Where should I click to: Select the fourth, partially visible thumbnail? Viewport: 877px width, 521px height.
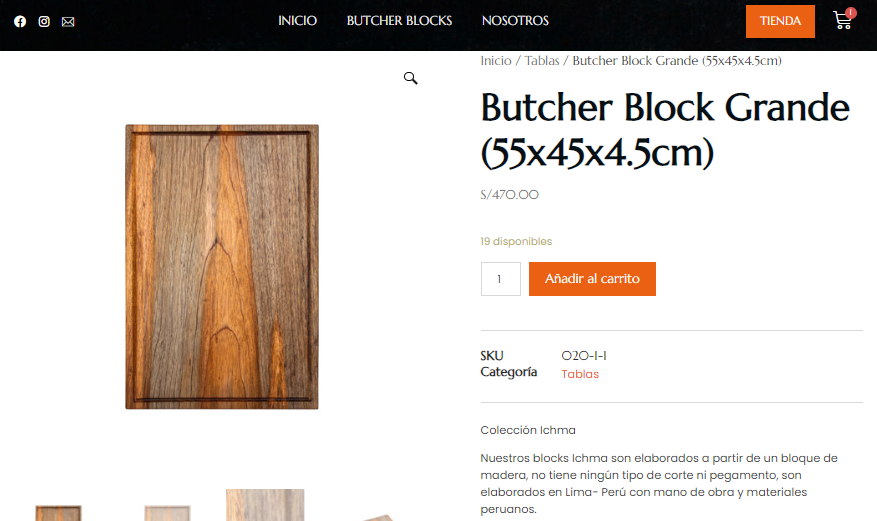pyautogui.click(x=378, y=518)
